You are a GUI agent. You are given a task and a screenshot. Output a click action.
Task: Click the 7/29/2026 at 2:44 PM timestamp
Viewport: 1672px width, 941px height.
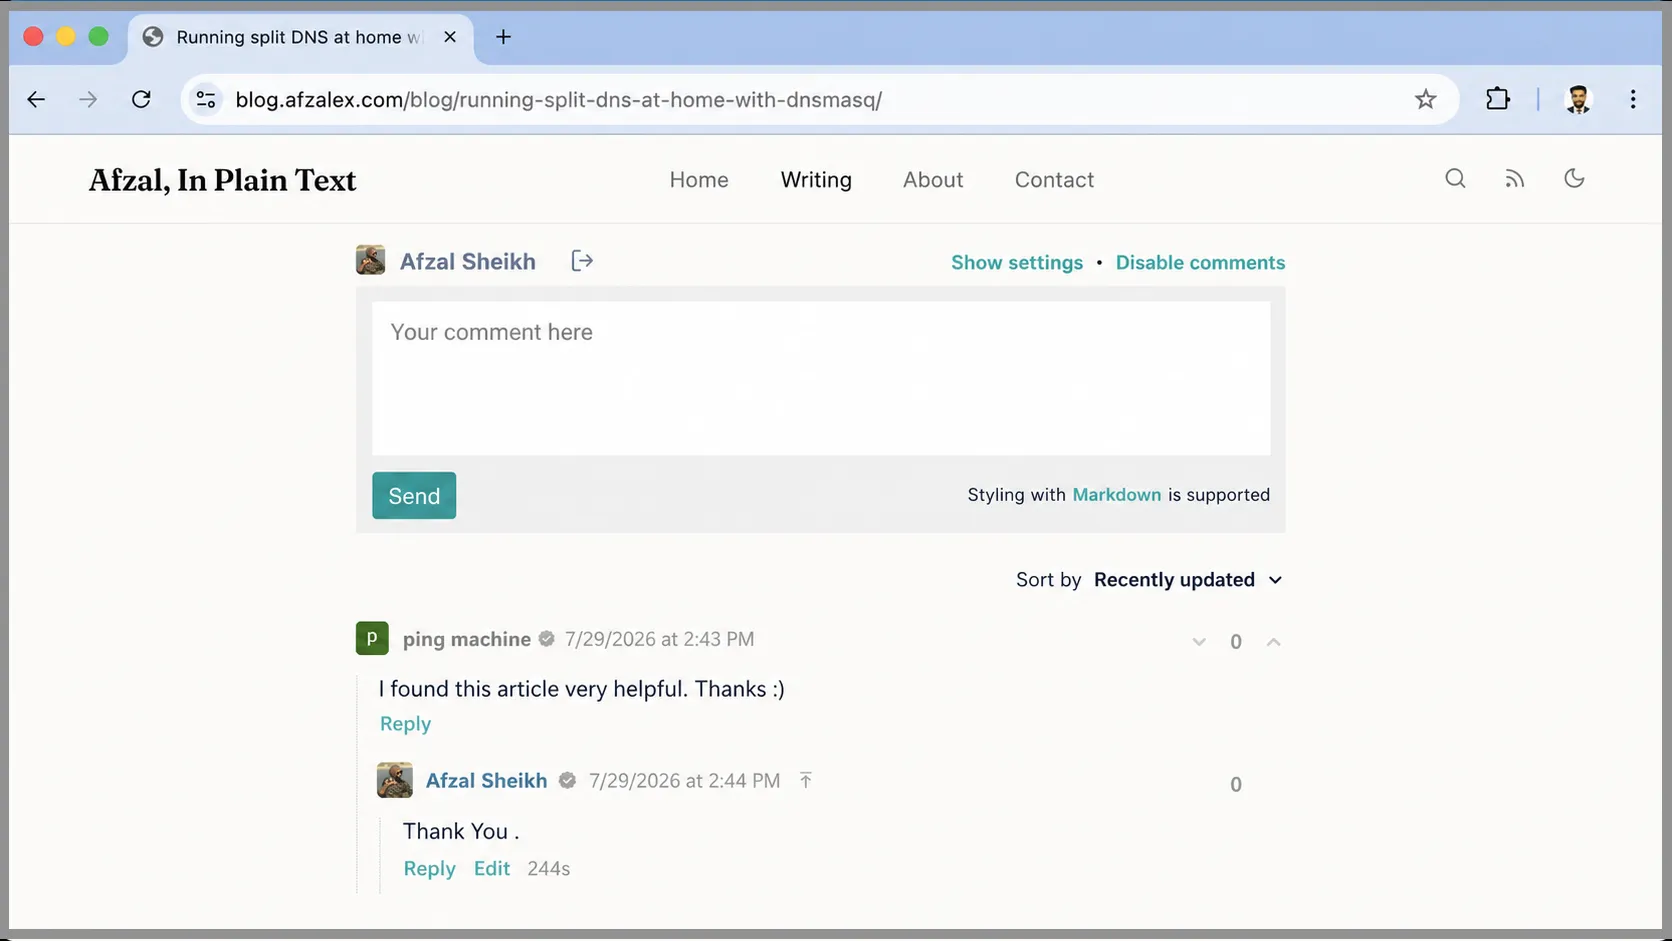pos(684,781)
